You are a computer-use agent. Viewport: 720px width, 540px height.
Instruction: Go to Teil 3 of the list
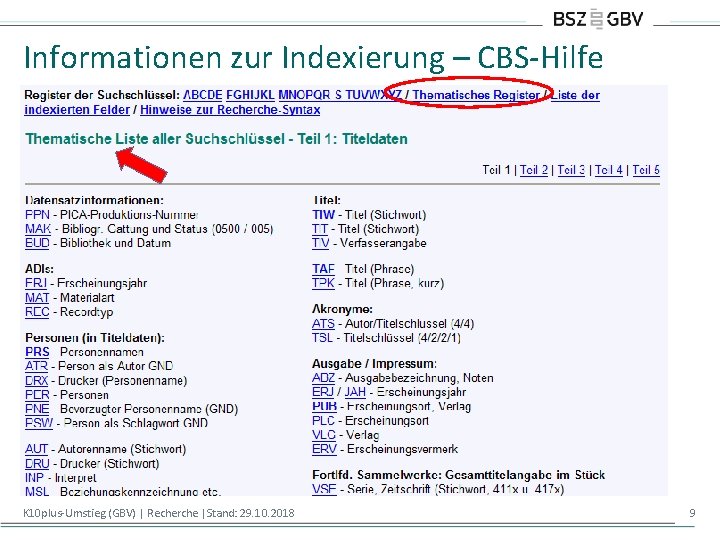(x=571, y=170)
